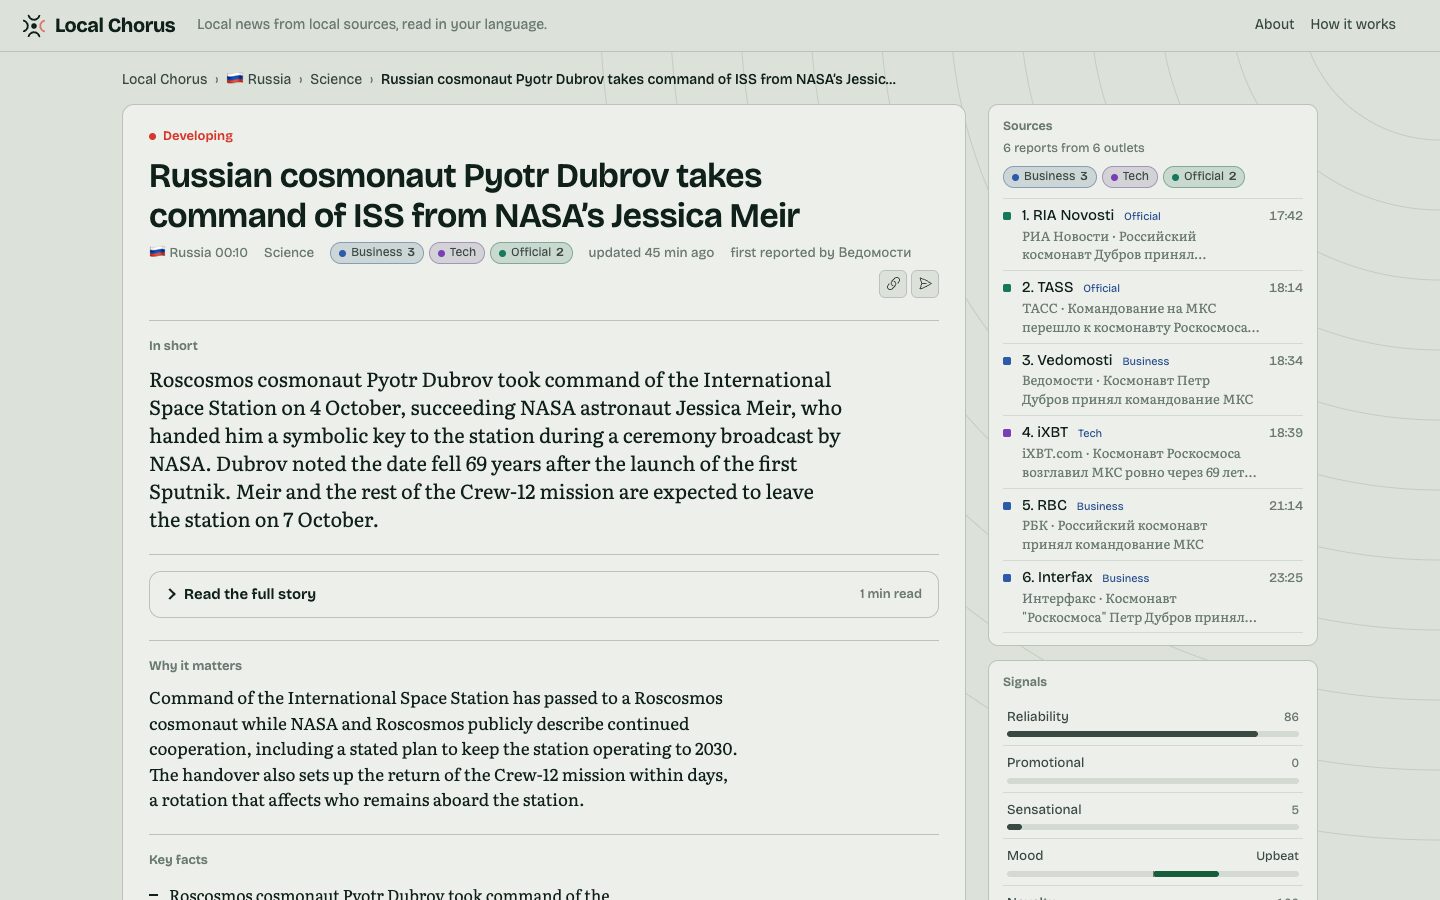Click the Mood signal bar
Screen dimensions: 1440x900
tap(1153, 874)
